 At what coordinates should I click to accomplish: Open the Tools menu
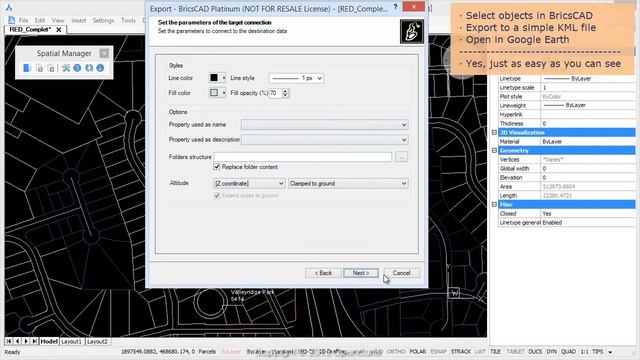(128, 20)
